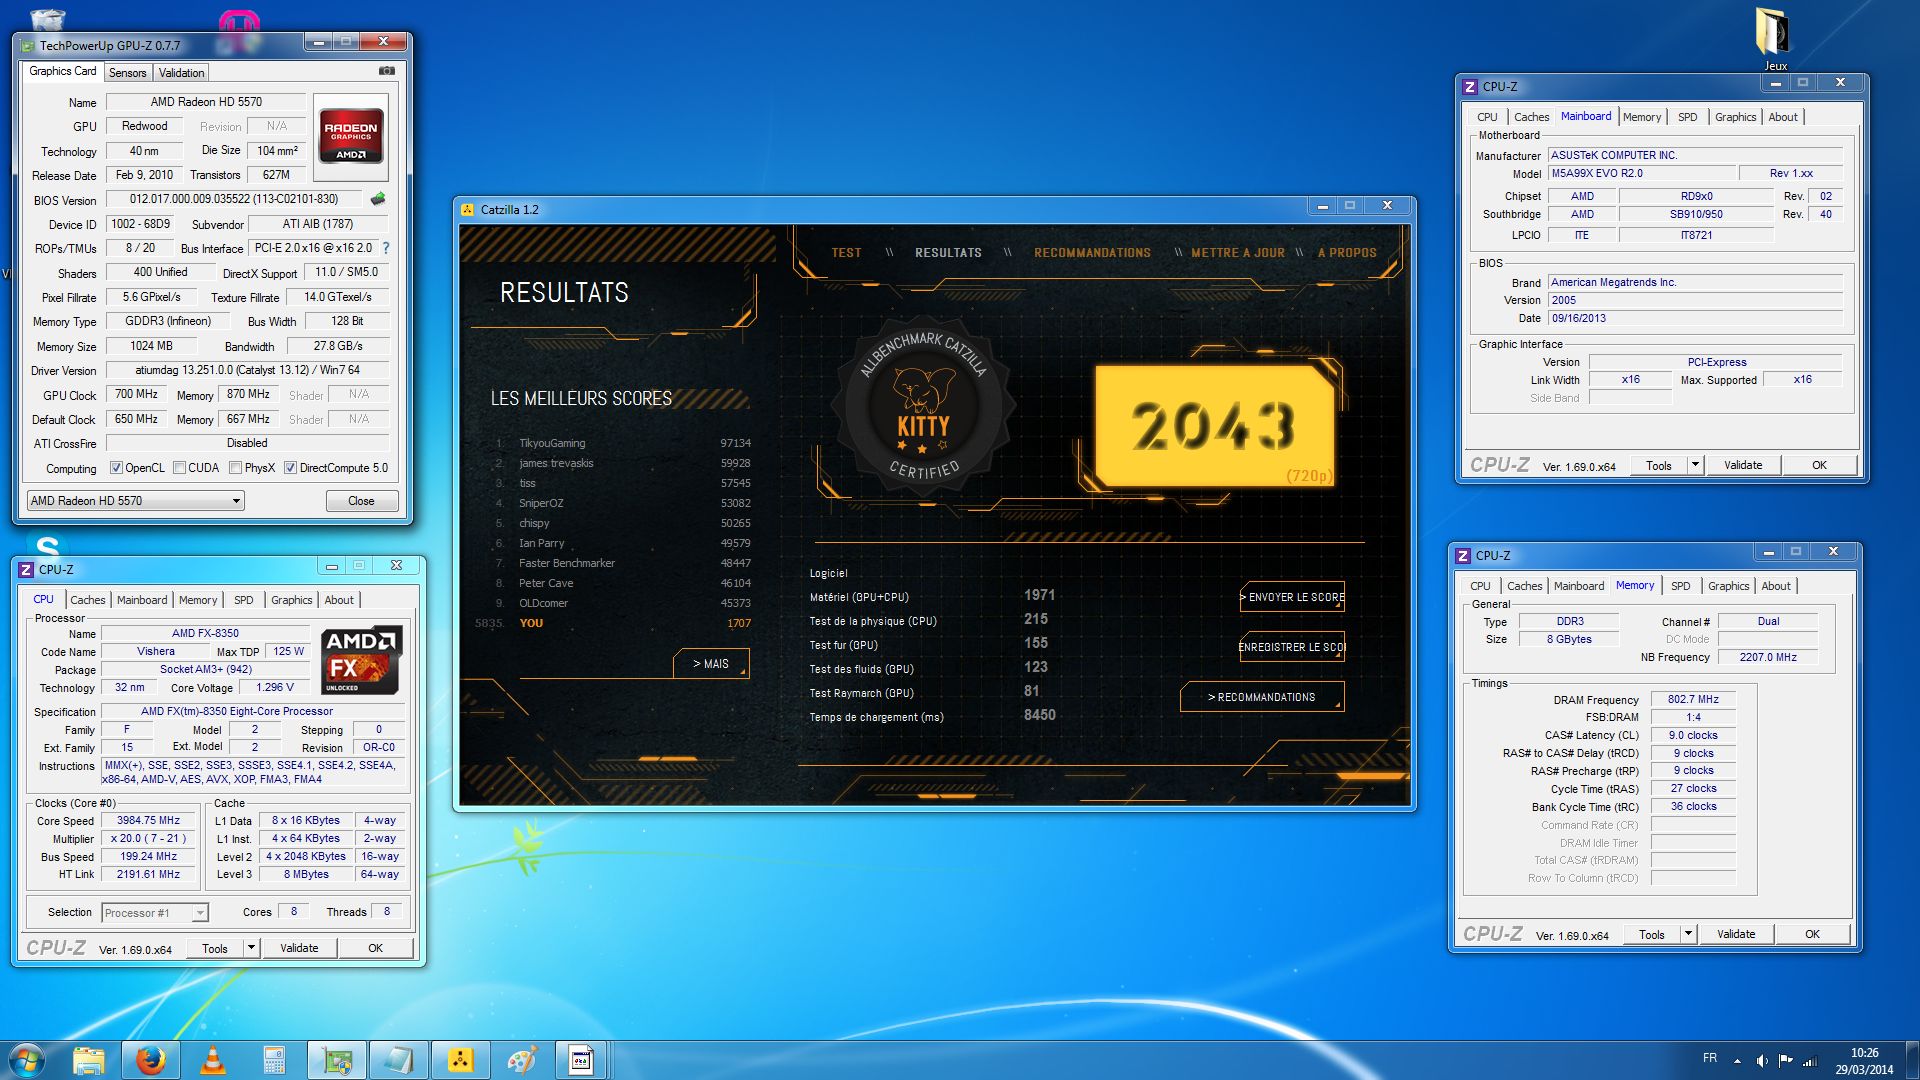This screenshot has height=1080, width=1920.
Task: Switch to the Sensors tab in GPU-Z
Action: [128, 73]
